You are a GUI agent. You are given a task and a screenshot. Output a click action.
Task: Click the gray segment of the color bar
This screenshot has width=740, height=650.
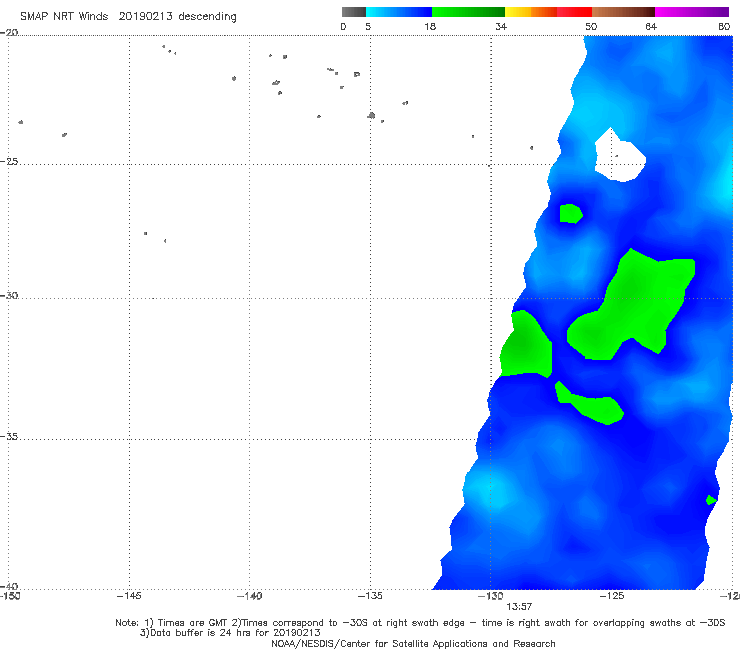[354, 12]
